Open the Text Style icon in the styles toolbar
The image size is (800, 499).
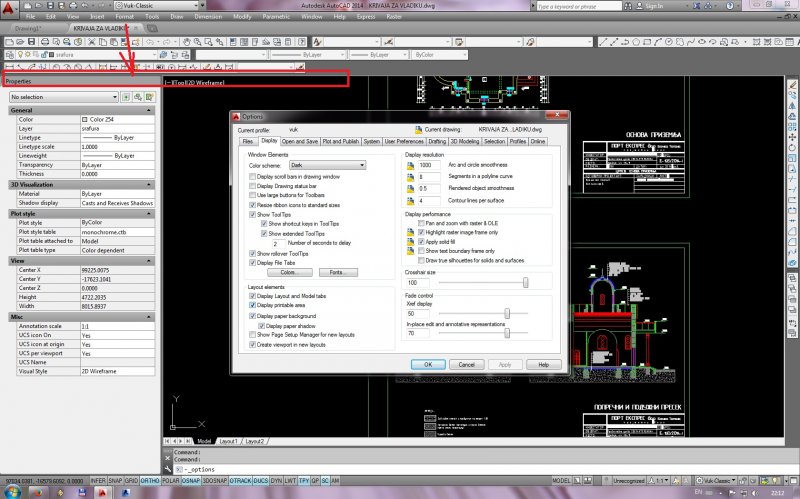click(x=317, y=42)
